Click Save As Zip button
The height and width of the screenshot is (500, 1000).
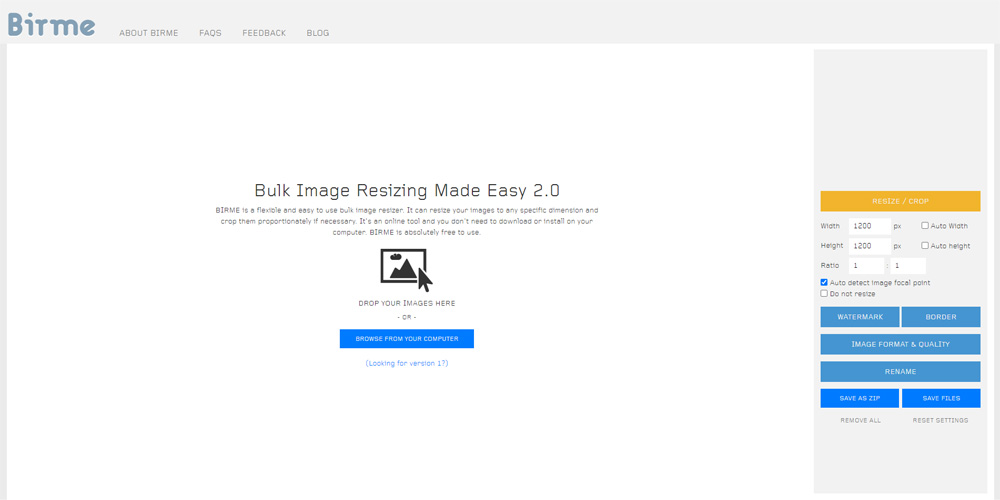pos(860,398)
